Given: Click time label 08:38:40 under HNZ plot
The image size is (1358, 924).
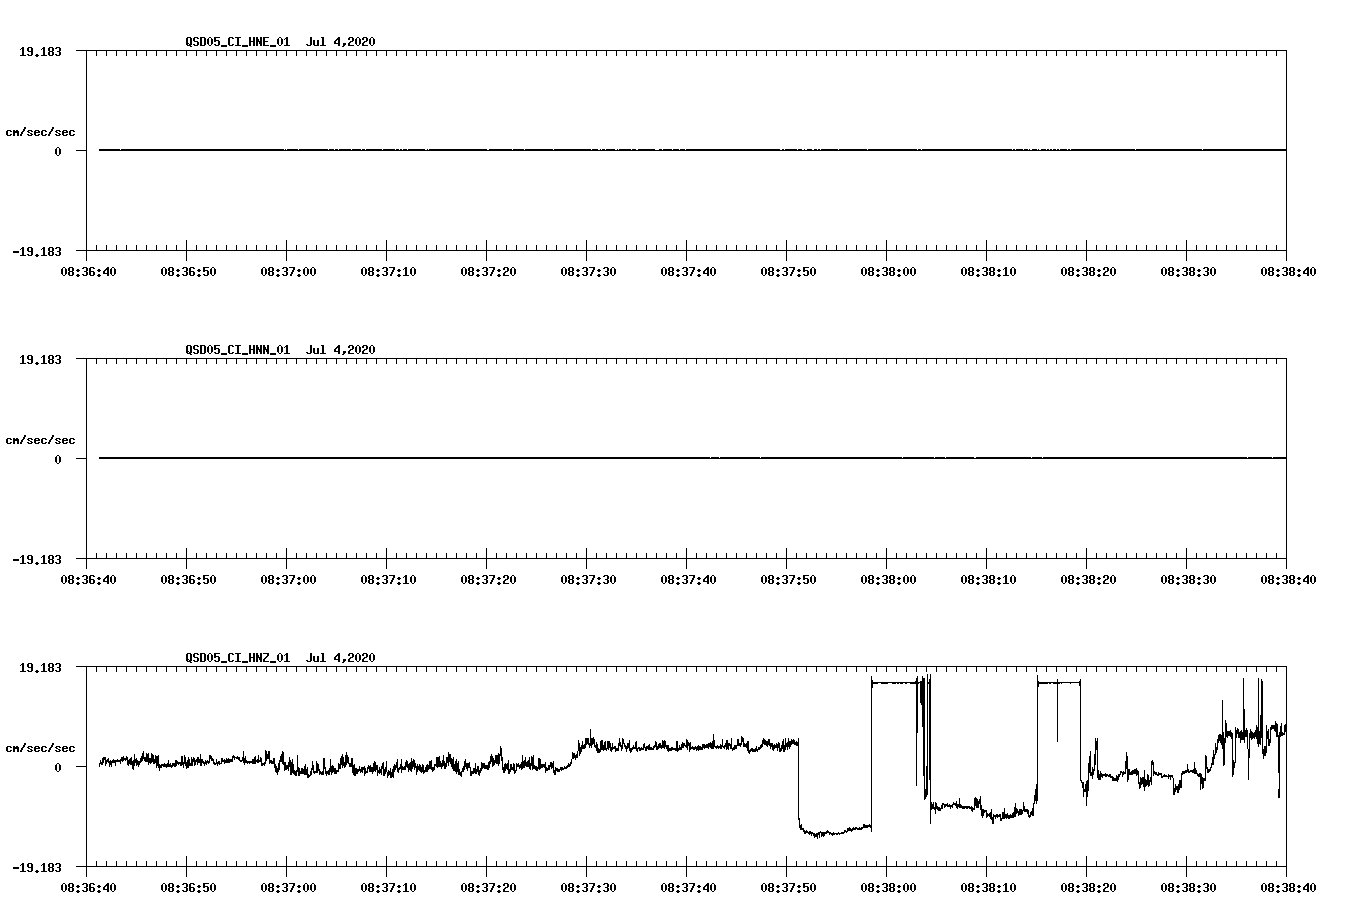Looking at the screenshot, I should (x=1288, y=888).
